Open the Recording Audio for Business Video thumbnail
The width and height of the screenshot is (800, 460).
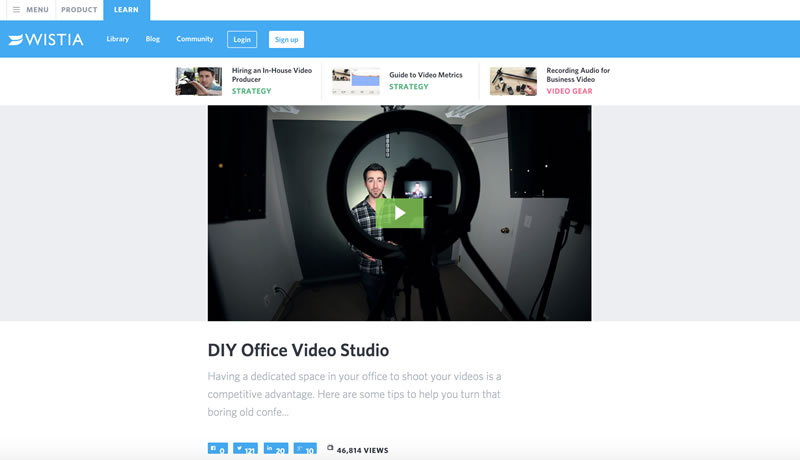tap(513, 81)
